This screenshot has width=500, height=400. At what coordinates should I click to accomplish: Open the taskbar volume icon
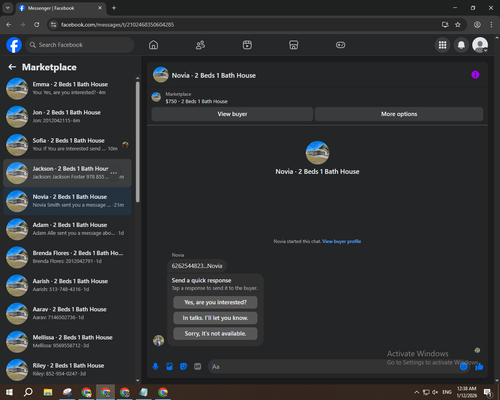point(435,392)
